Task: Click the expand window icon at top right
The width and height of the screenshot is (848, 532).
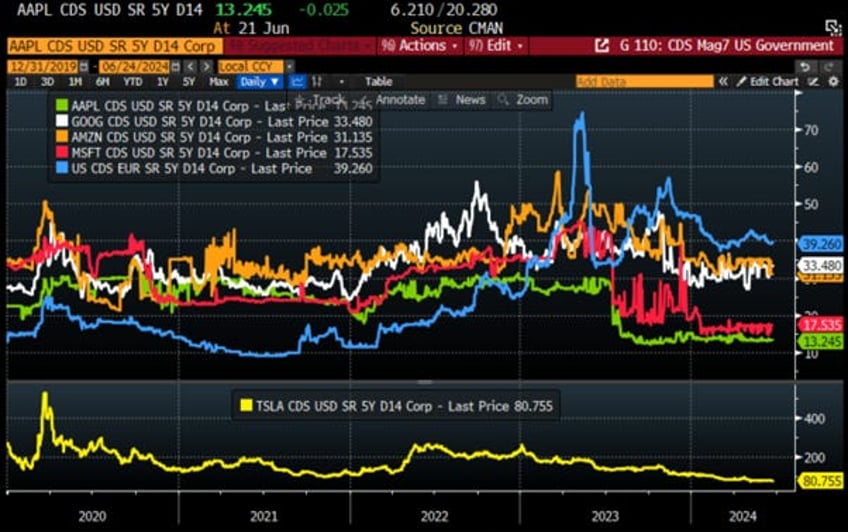Action: coord(833,27)
